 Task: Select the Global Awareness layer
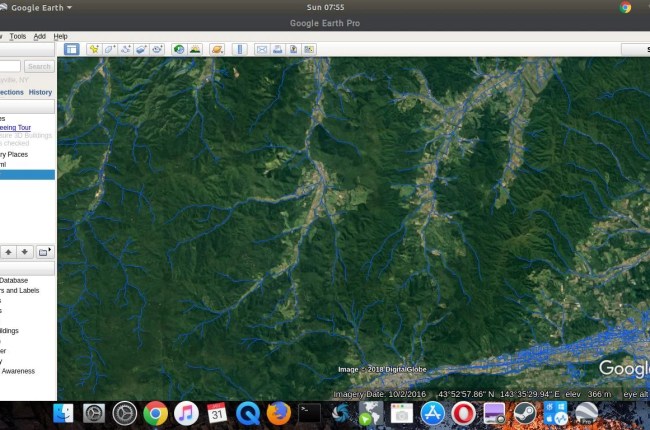pyautogui.click(x=18, y=371)
